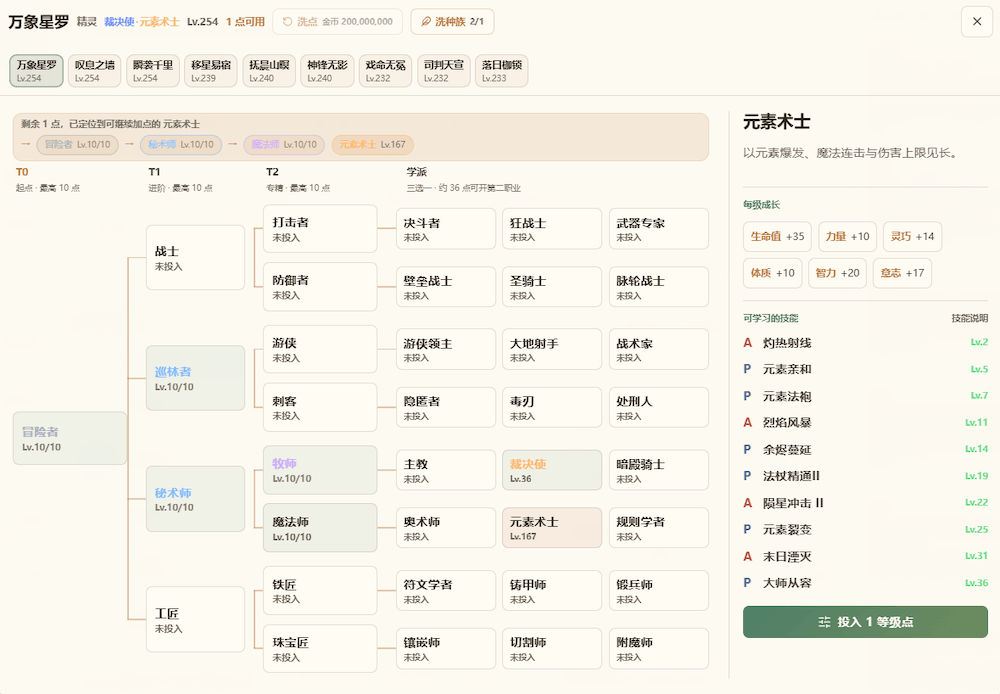Click the 冒险者 chip in the breadcrumb path
The width and height of the screenshot is (1000, 694).
77,145
